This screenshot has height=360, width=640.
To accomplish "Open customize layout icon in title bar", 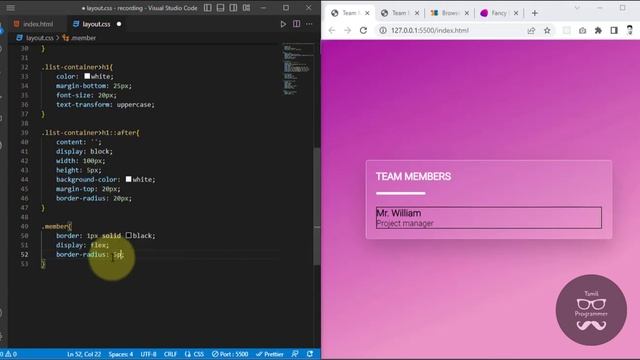I will point(247,8).
